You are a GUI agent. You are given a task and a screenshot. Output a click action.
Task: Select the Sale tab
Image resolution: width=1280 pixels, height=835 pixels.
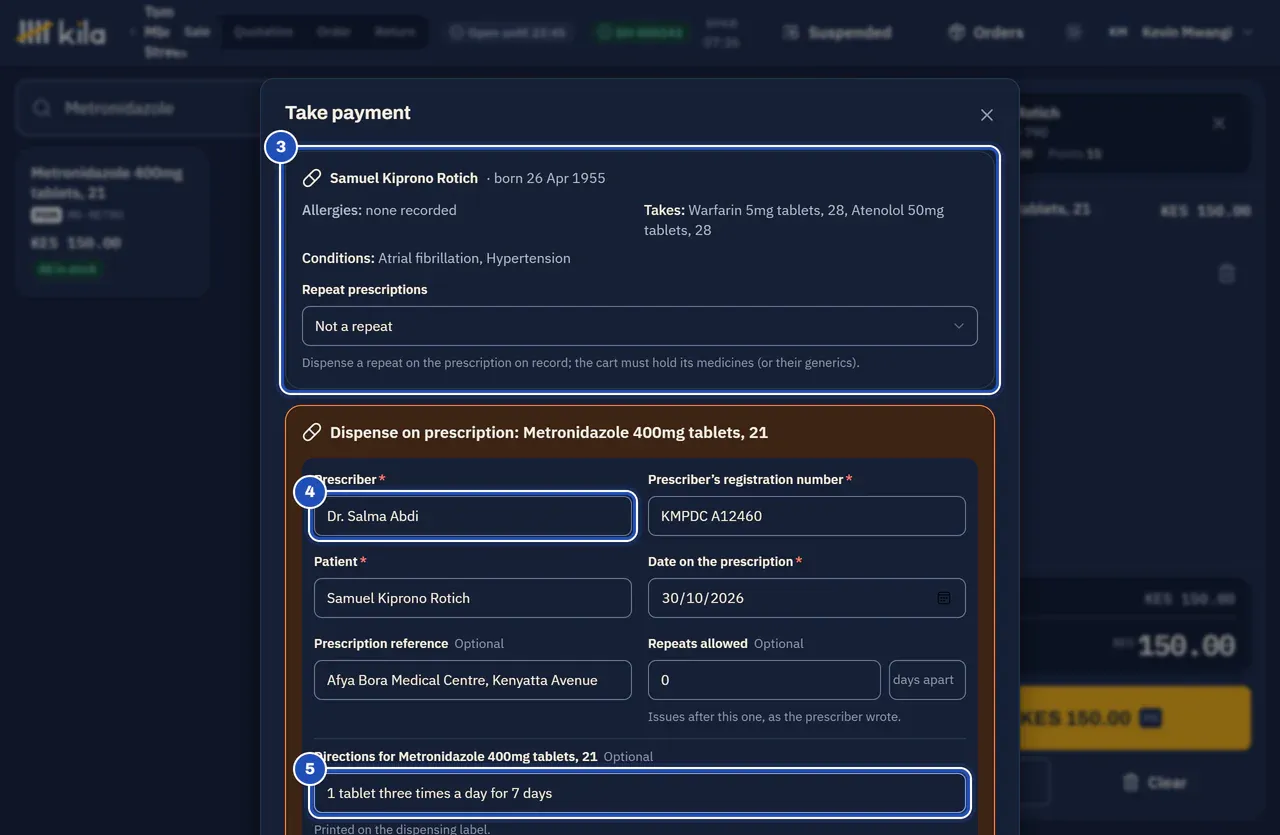(x=197, y=32)
